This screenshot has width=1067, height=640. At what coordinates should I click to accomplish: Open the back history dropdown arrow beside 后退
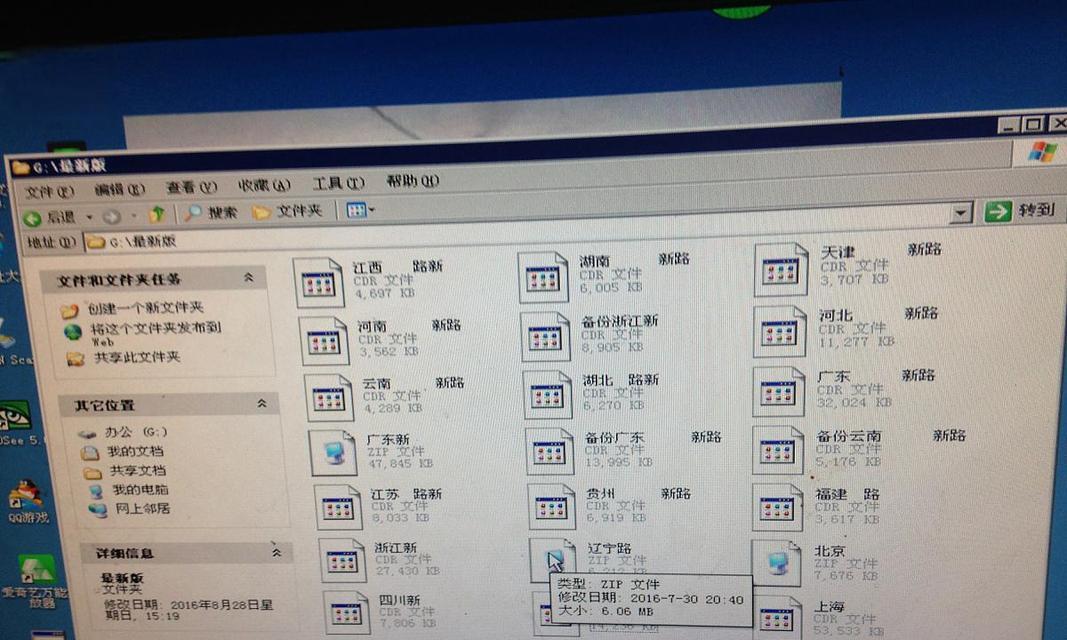[x=89, y=218]
